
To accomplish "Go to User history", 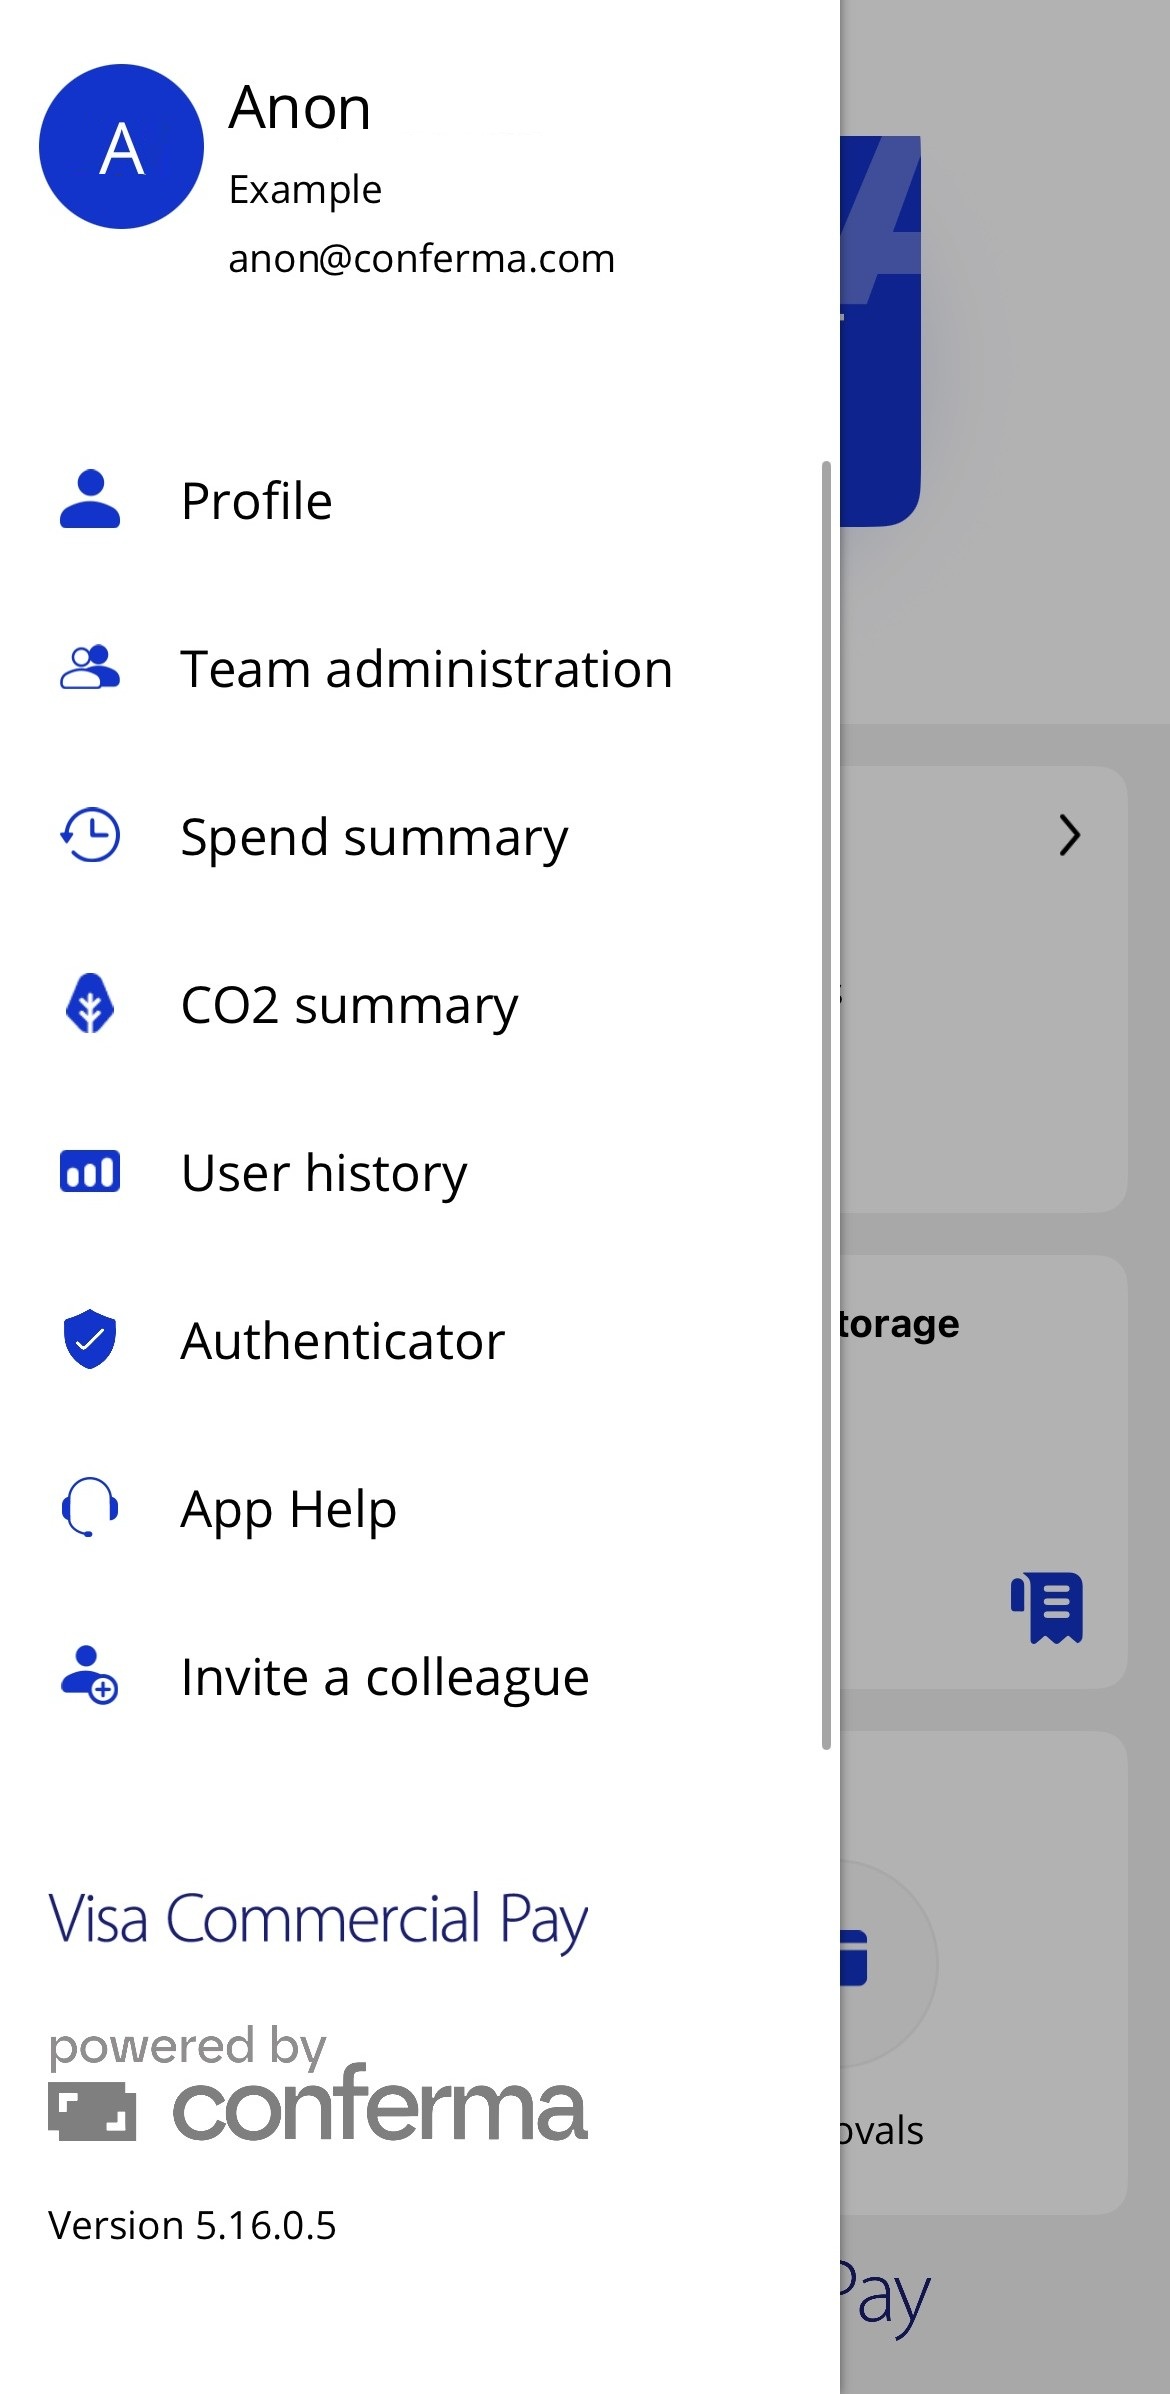I will point(420,1172).
